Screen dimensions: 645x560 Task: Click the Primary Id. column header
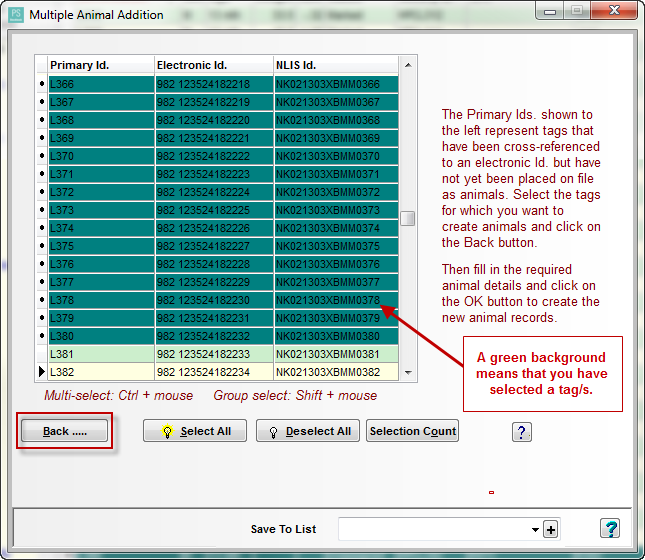point(100,65)
